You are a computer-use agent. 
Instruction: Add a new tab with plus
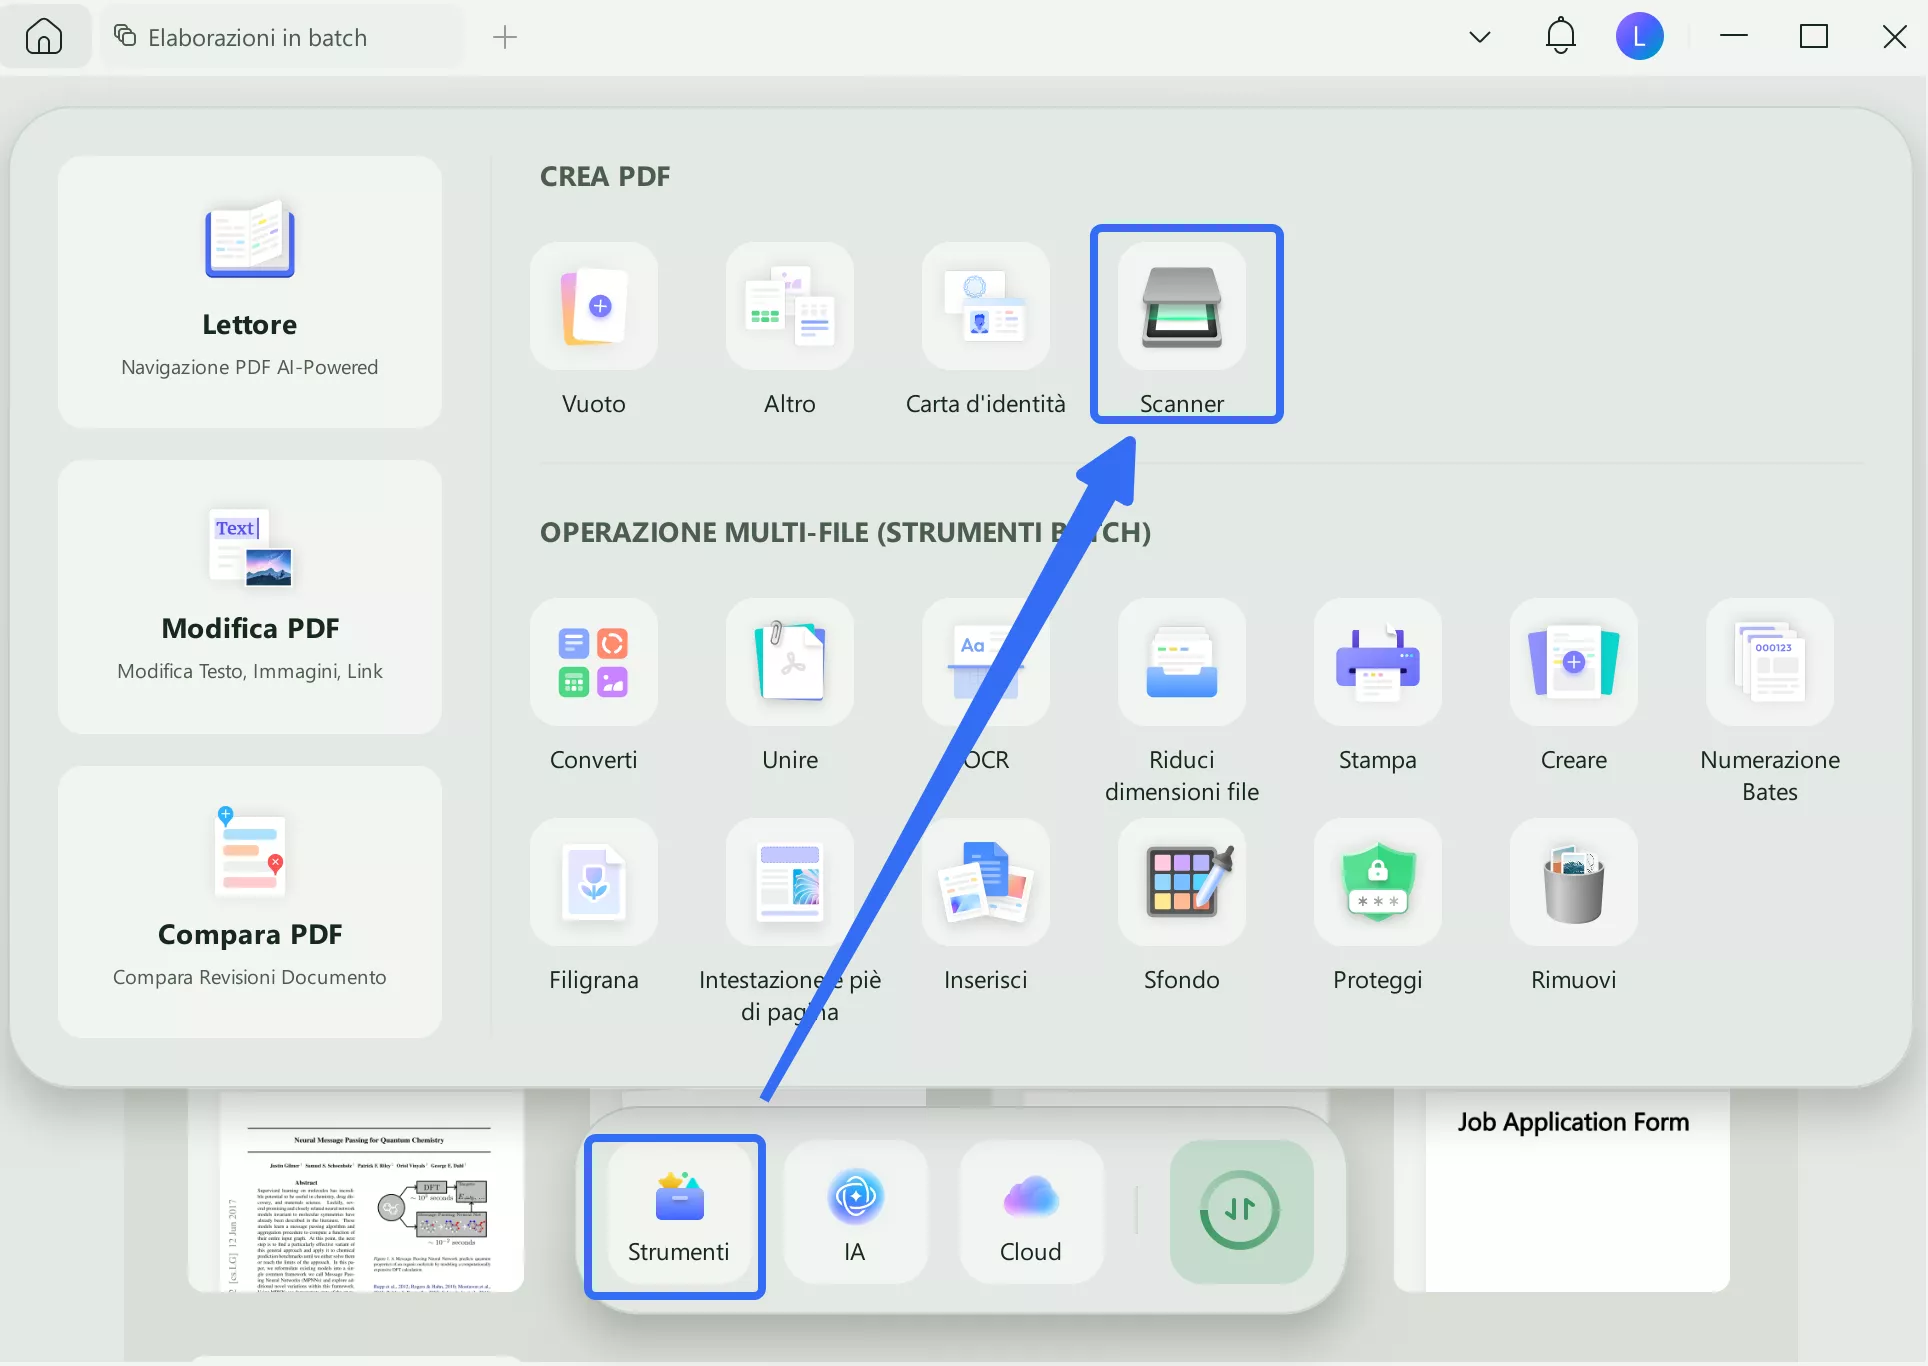(505, 38)
